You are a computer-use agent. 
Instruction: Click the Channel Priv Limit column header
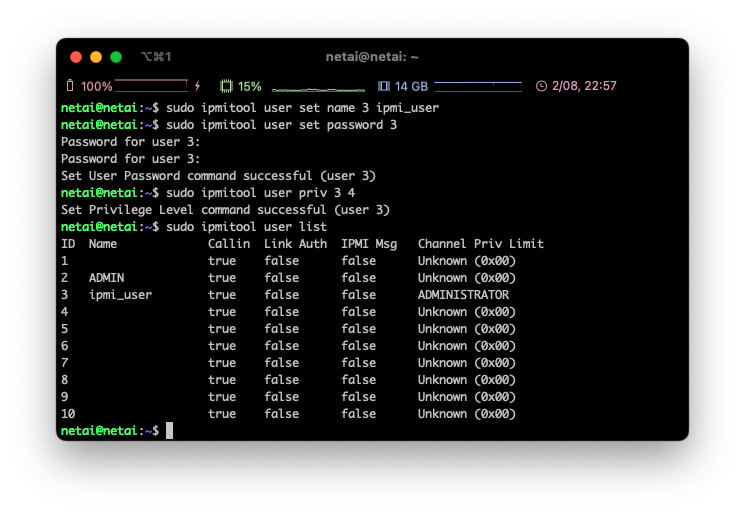[x=480, y=244]
